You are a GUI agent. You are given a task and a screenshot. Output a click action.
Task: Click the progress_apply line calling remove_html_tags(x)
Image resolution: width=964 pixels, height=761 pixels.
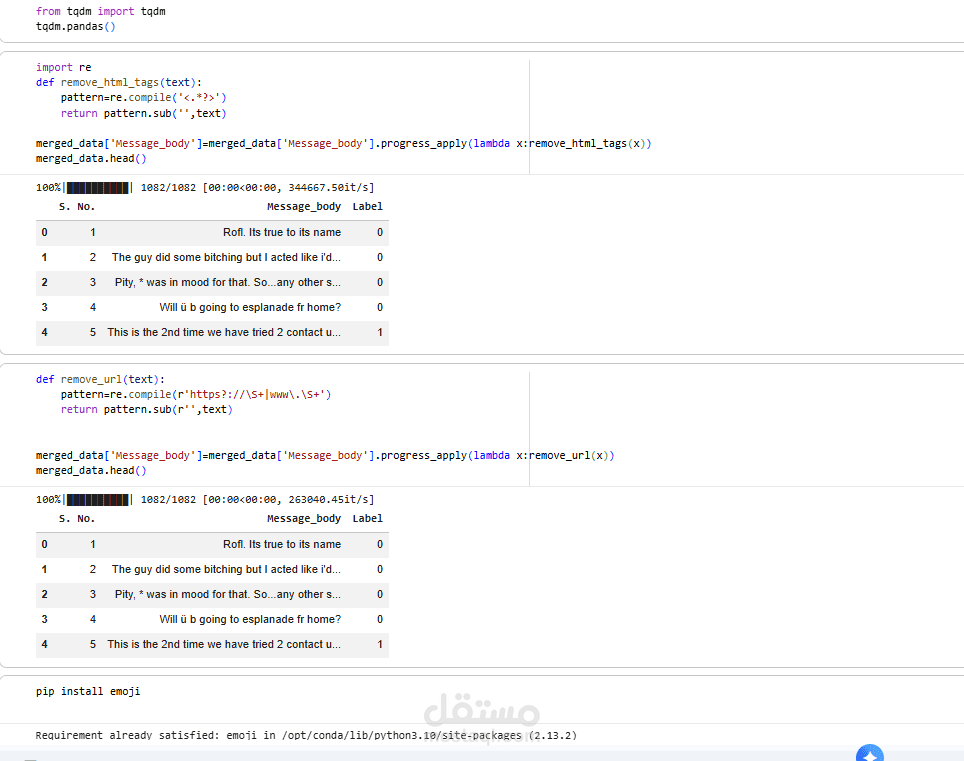[343, 143]
